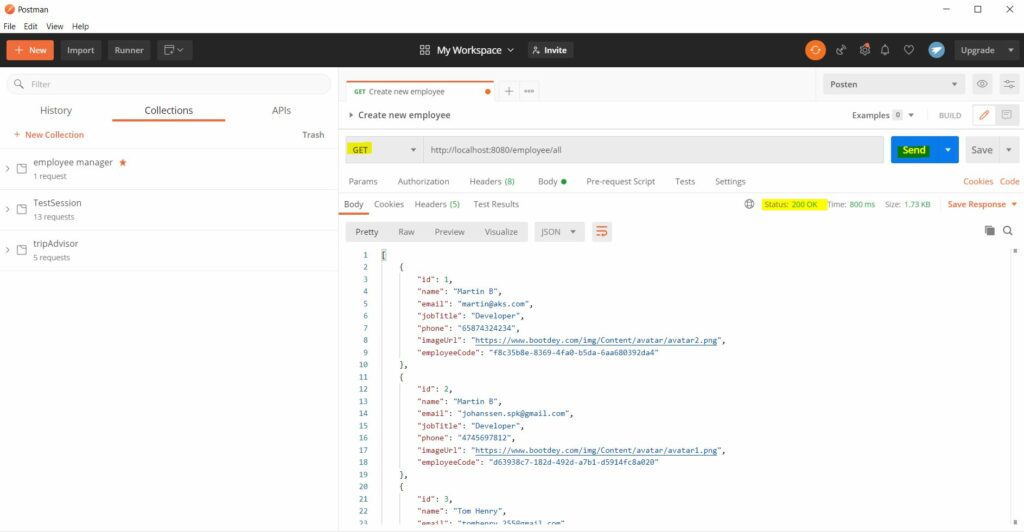Open the notifications bell
Viewport: 1024px width, 532px height.
(x=885, y=50)
